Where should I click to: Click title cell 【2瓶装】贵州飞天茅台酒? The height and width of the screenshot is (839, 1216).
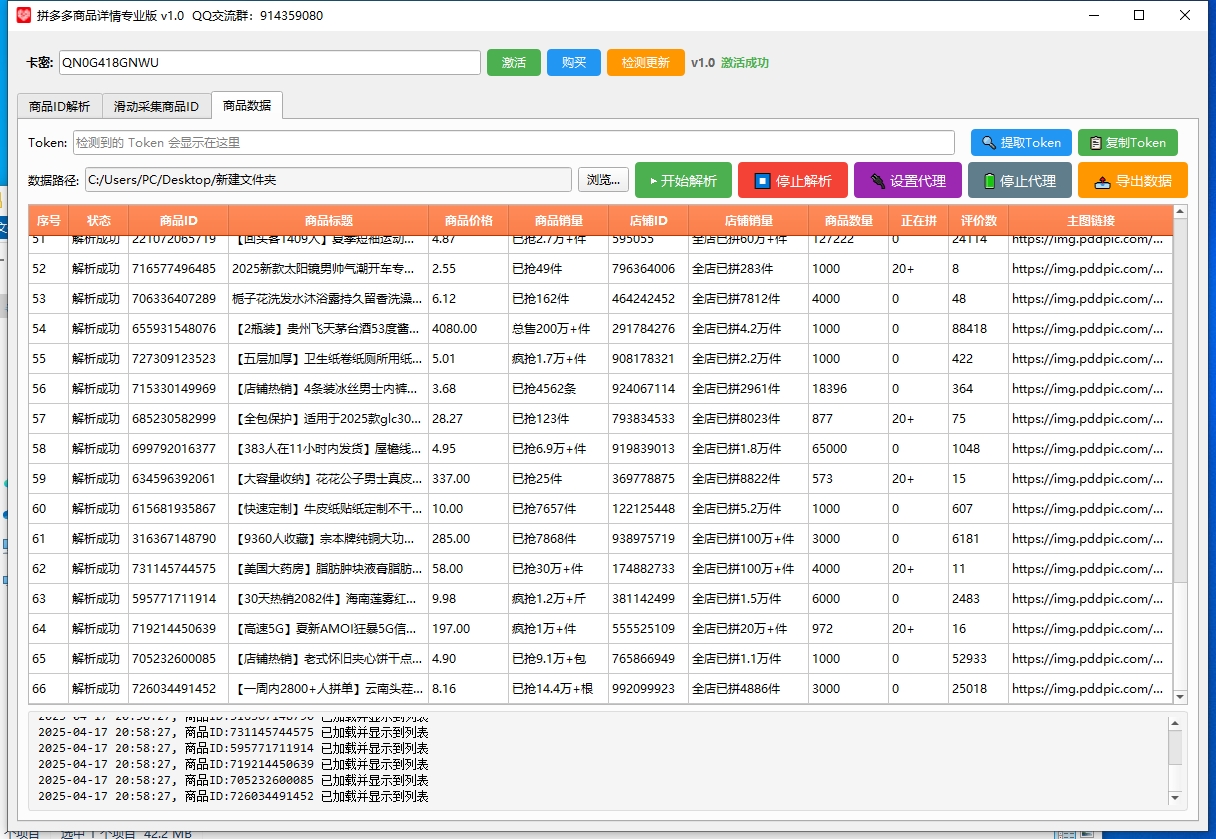[x=329, y=329]
